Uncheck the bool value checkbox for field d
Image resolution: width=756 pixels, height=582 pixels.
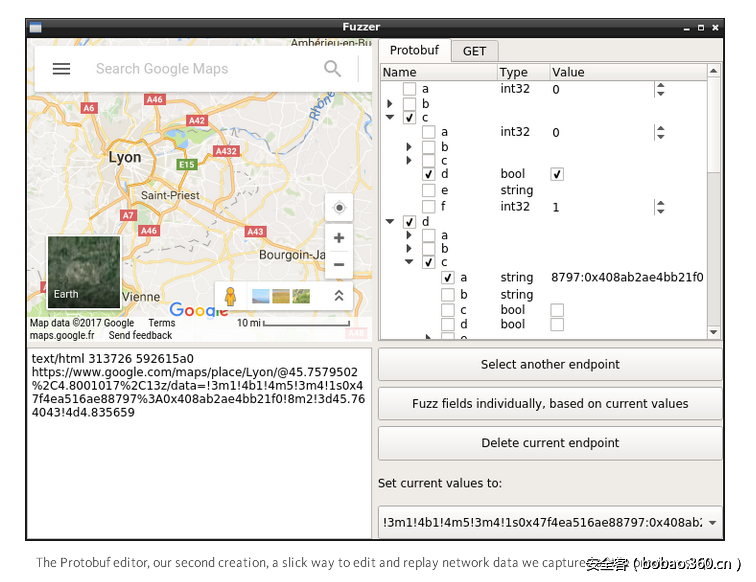click(557, 174)
